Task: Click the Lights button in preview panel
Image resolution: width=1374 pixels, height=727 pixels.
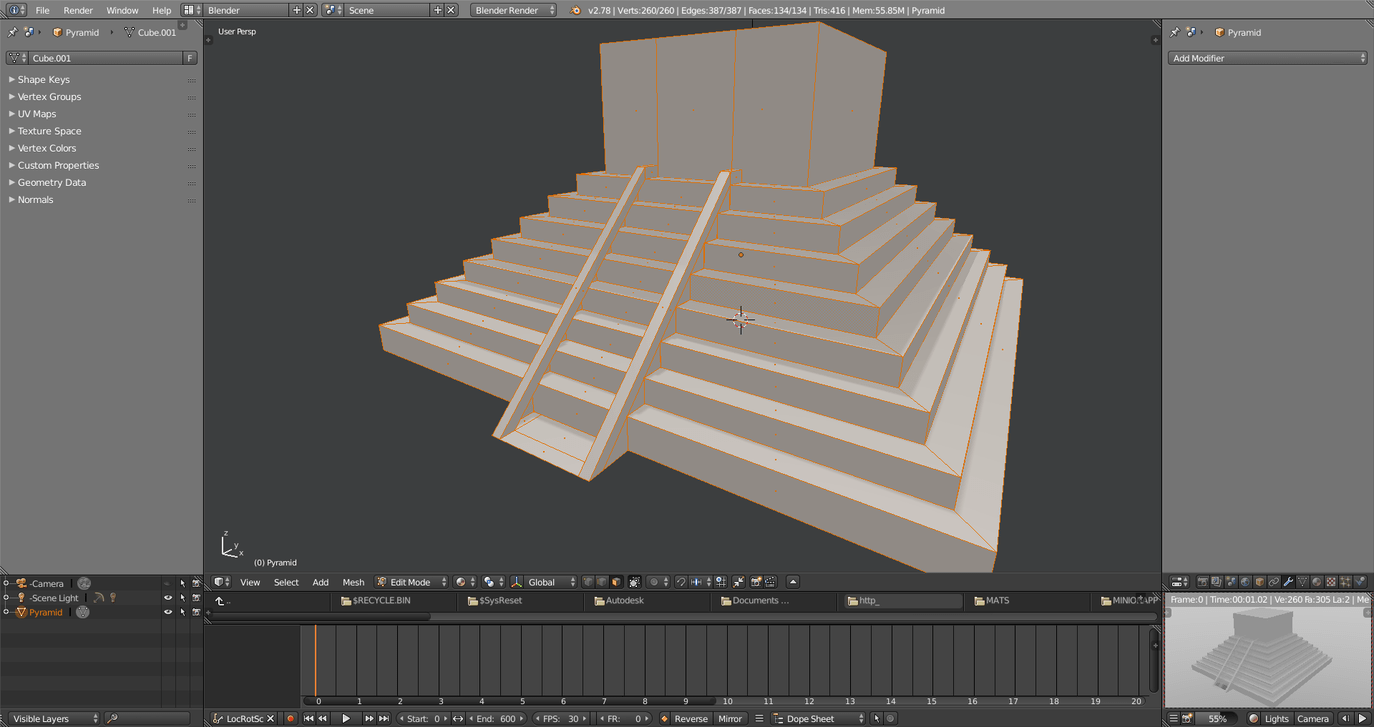Action: click(1276, 718)
